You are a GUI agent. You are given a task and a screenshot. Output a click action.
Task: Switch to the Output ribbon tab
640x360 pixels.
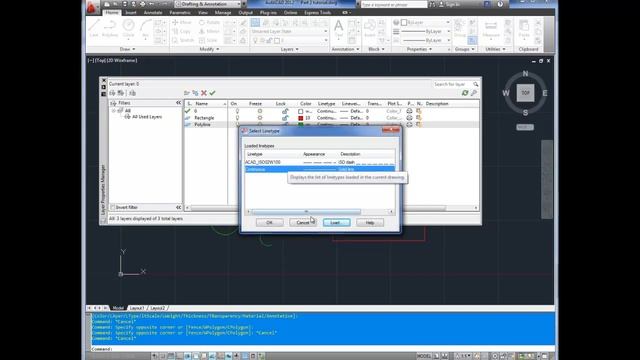coord(245,13)
